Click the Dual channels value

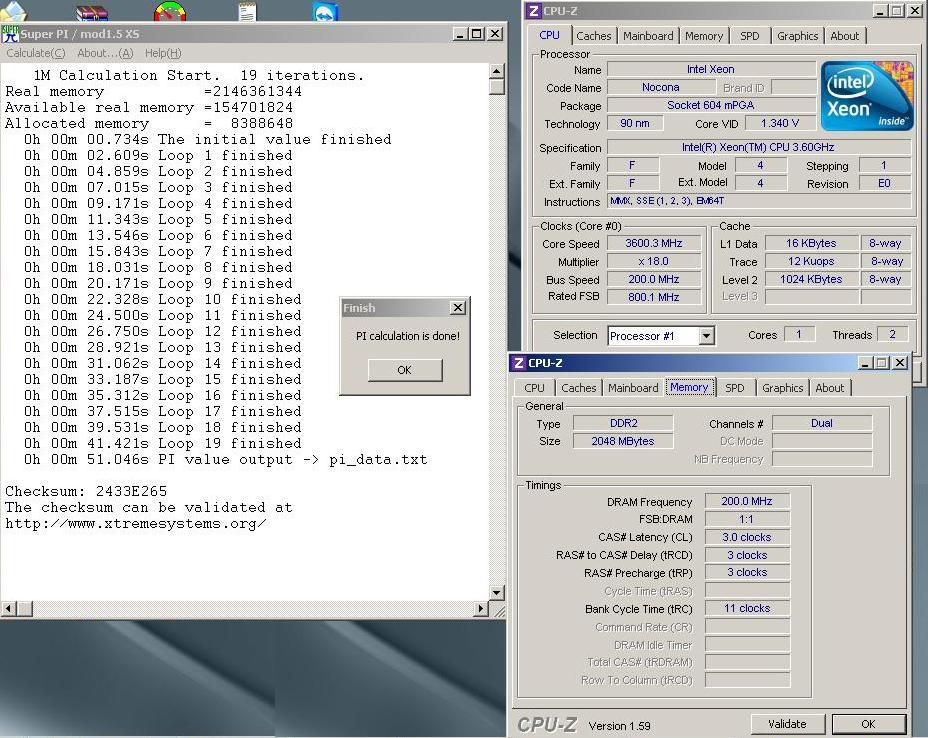[x=822, y=423]
